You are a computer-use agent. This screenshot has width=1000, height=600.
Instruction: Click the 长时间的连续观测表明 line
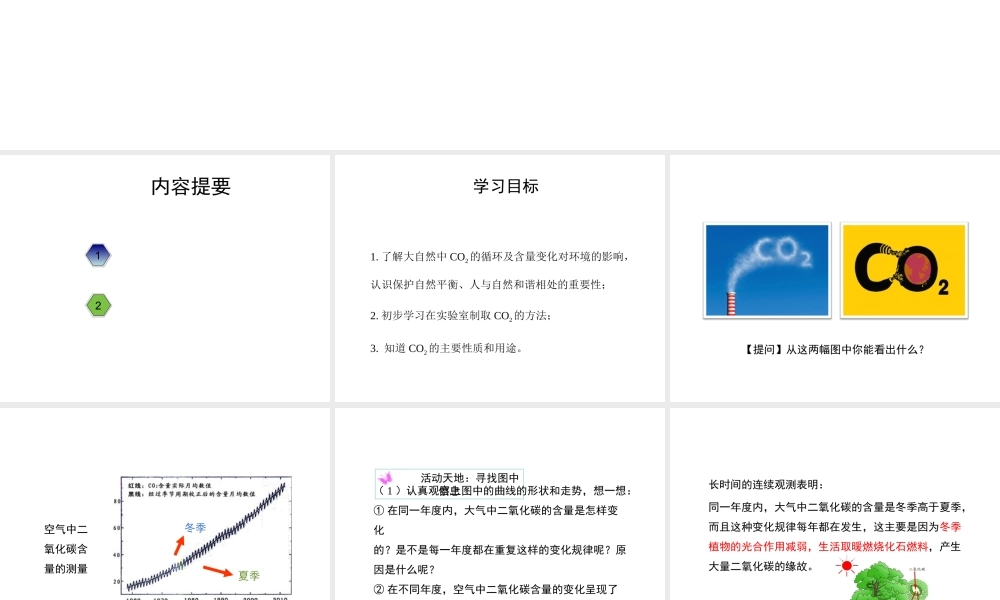tap(767, 485)
